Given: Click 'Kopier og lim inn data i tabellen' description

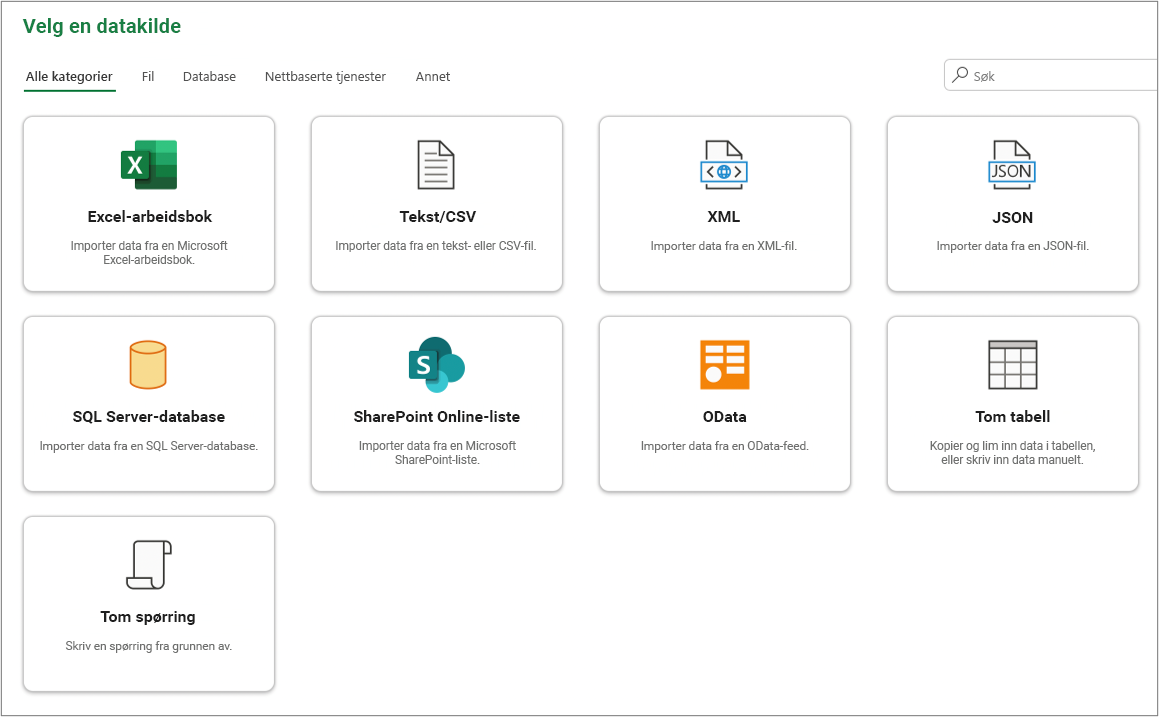Looking at the screenshot, I should pyautogui.click(x=1013, y=452).
